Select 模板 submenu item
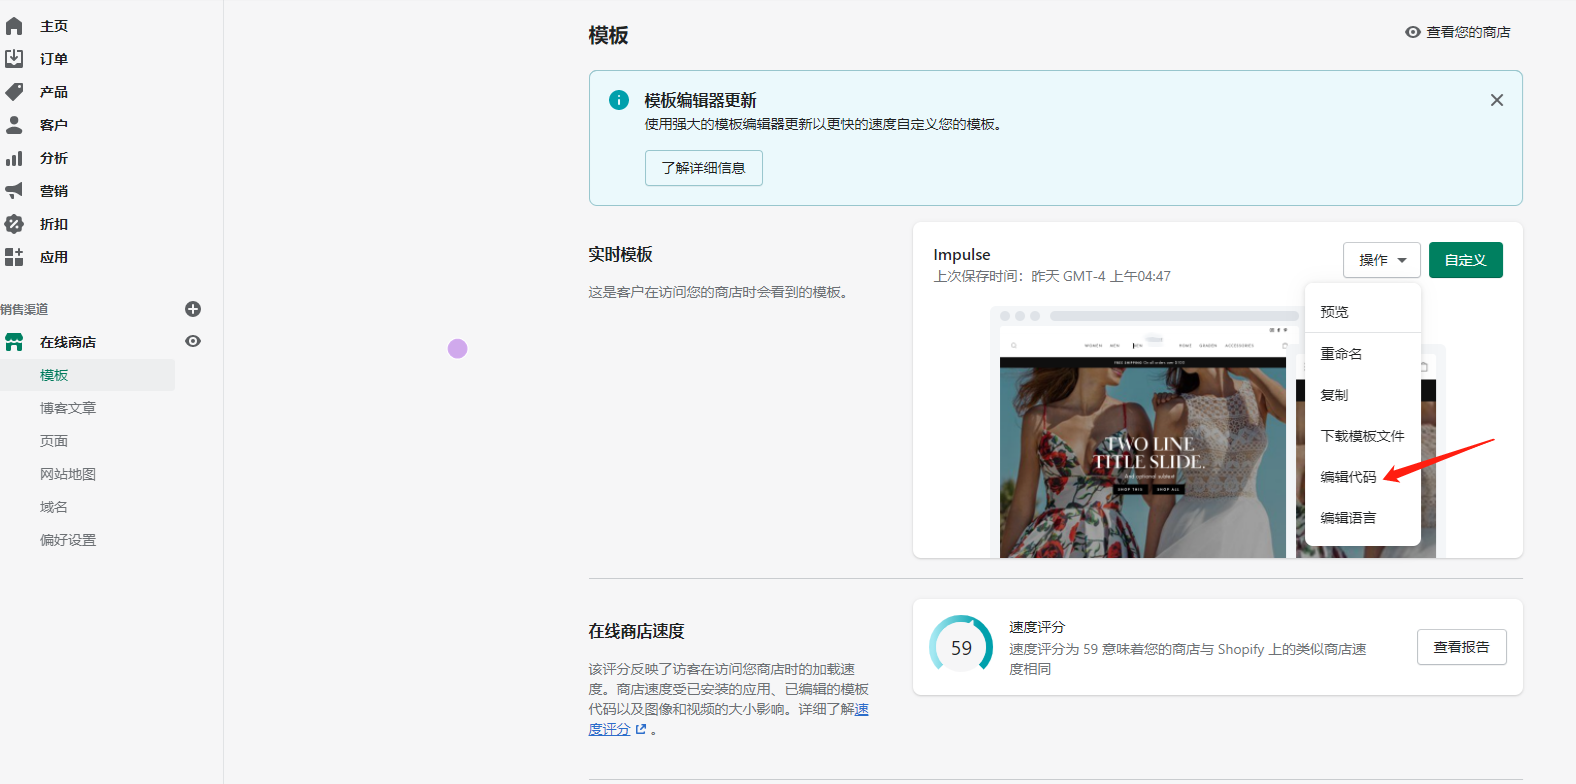This screenshot has width=1576, height=784. [54, 375]
